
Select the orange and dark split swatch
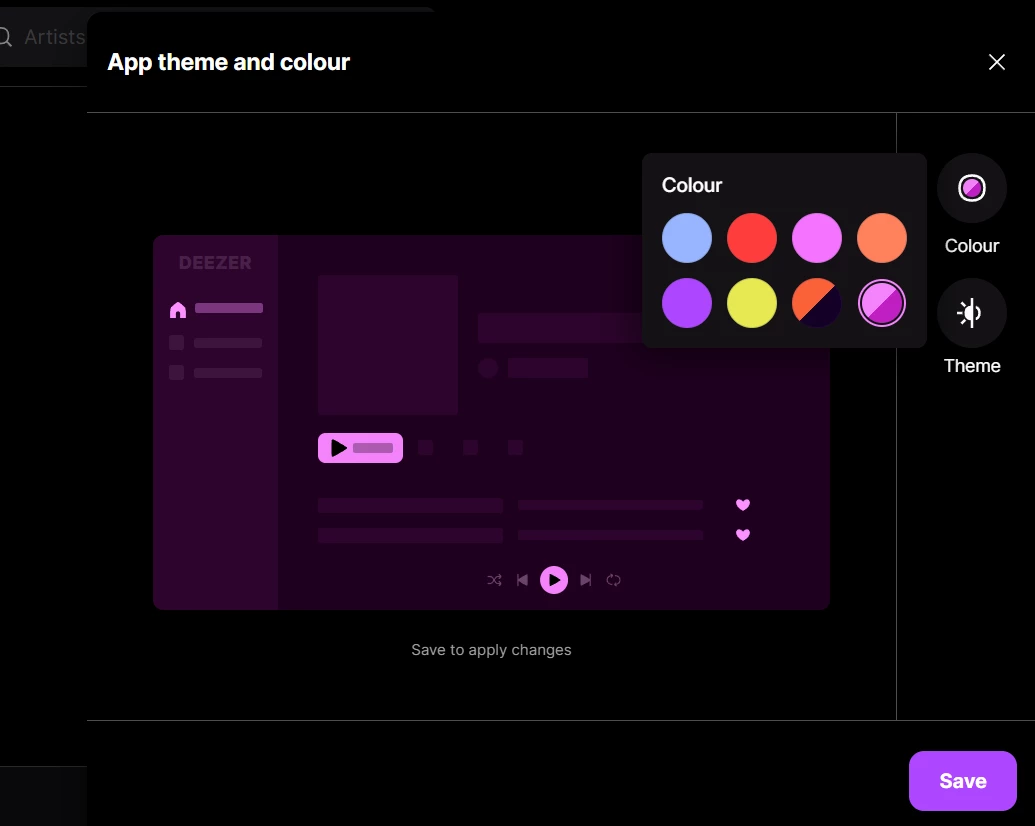pyautogui.click(x=817, y=303)
